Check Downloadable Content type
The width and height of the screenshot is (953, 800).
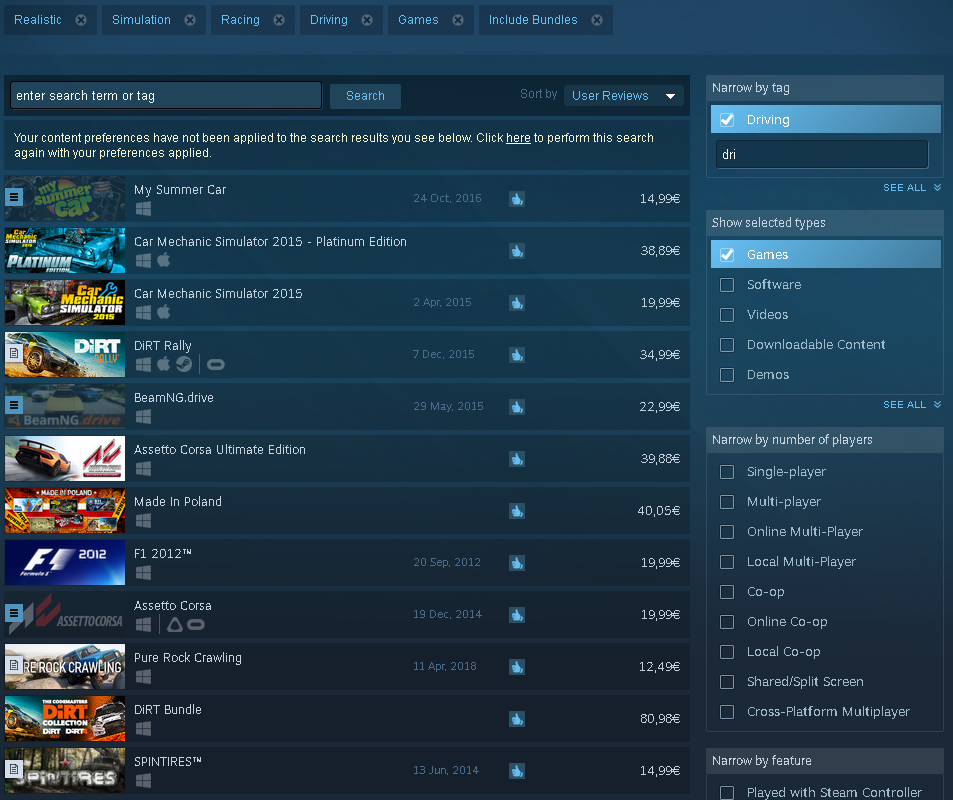(727, 345)
